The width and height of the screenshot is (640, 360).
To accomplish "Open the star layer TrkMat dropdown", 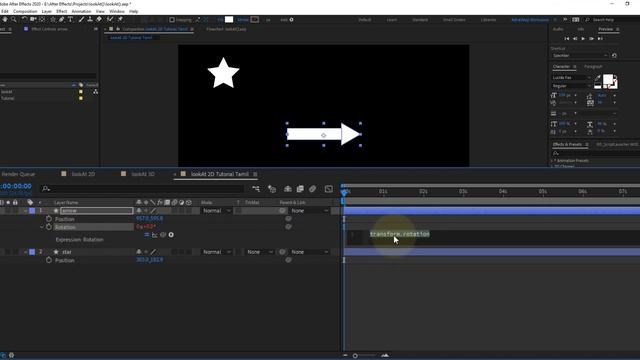I will point(260,252).
